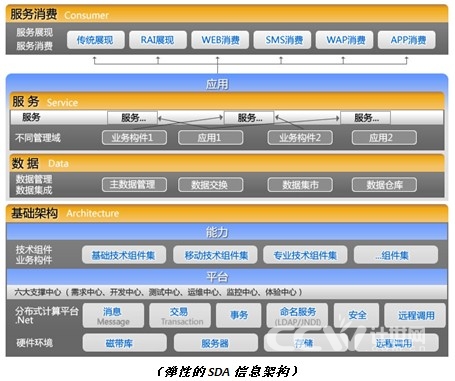
Task: Click the 基础技术组件集 box
Action: tap(124, 255)
